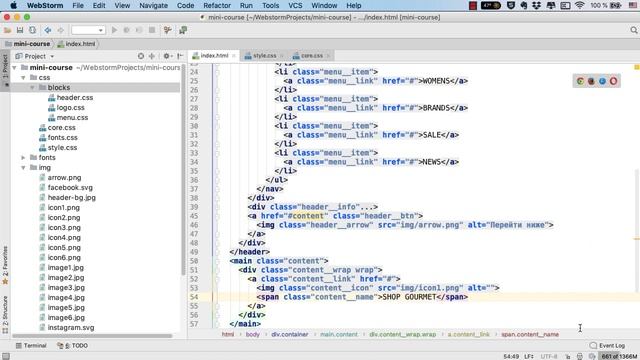Image resolution: width=640 pixels, height=360 pixels.
Task: Open the run configuration dropdown
Action: [88, 30]
